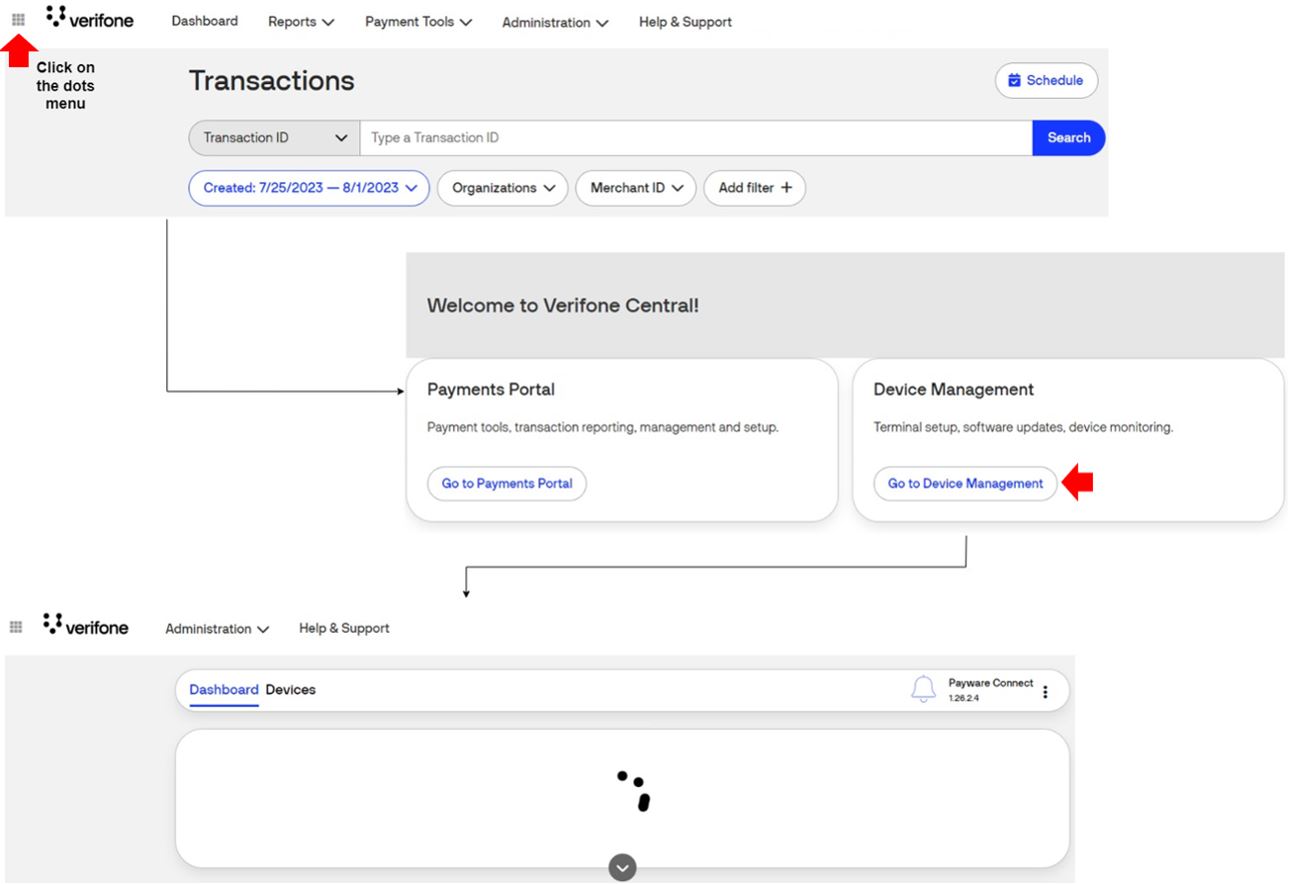
Task: Open notifications via the bell icon
Action: [923, 689]
